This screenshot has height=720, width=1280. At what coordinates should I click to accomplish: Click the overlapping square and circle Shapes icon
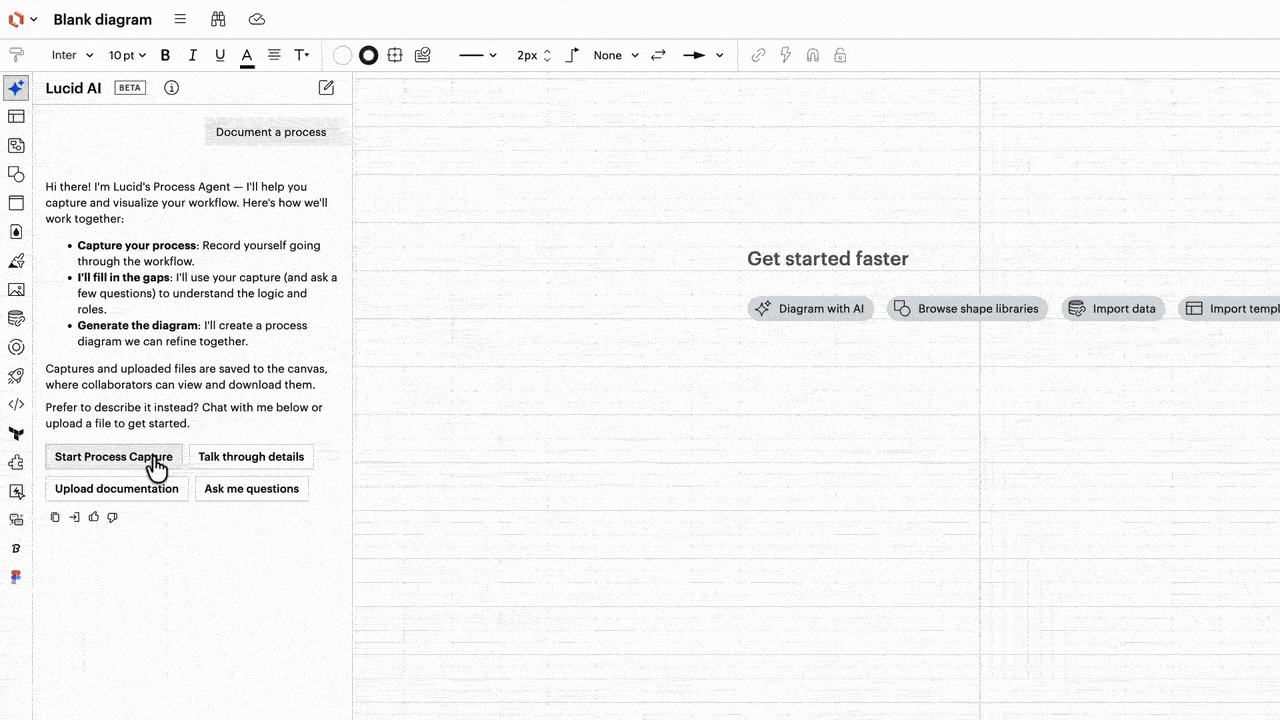pos(16,174)
